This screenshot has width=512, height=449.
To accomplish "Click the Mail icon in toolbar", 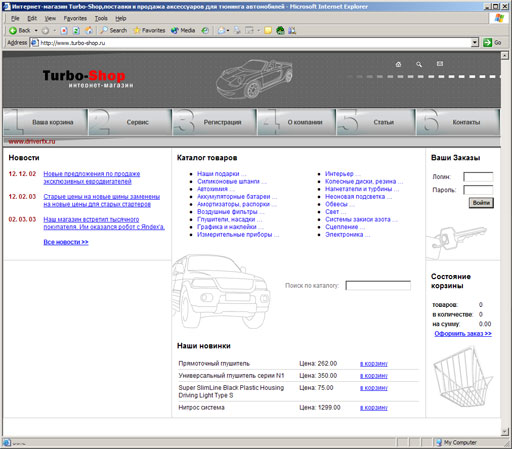I will [221, 31].
